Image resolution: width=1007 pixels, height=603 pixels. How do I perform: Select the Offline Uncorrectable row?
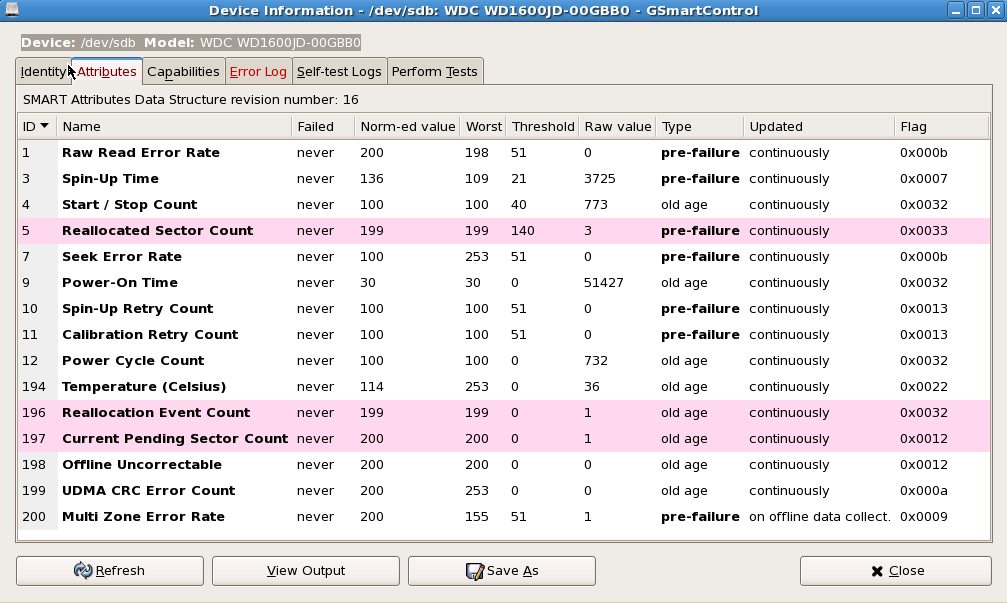click(504, 465)
